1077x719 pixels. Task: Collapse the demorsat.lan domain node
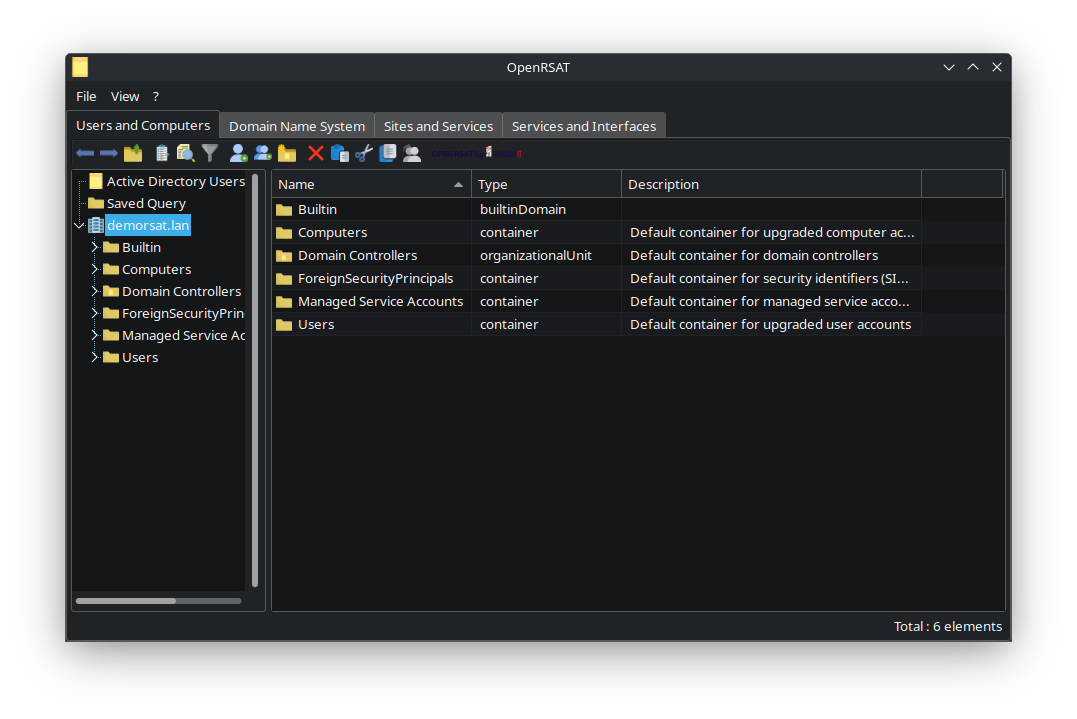79,226
